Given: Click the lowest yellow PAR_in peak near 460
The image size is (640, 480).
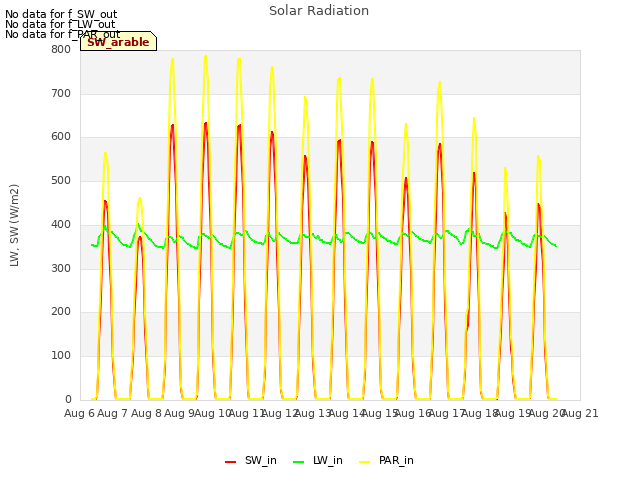Looking at the screenshot, I should 140,198.
